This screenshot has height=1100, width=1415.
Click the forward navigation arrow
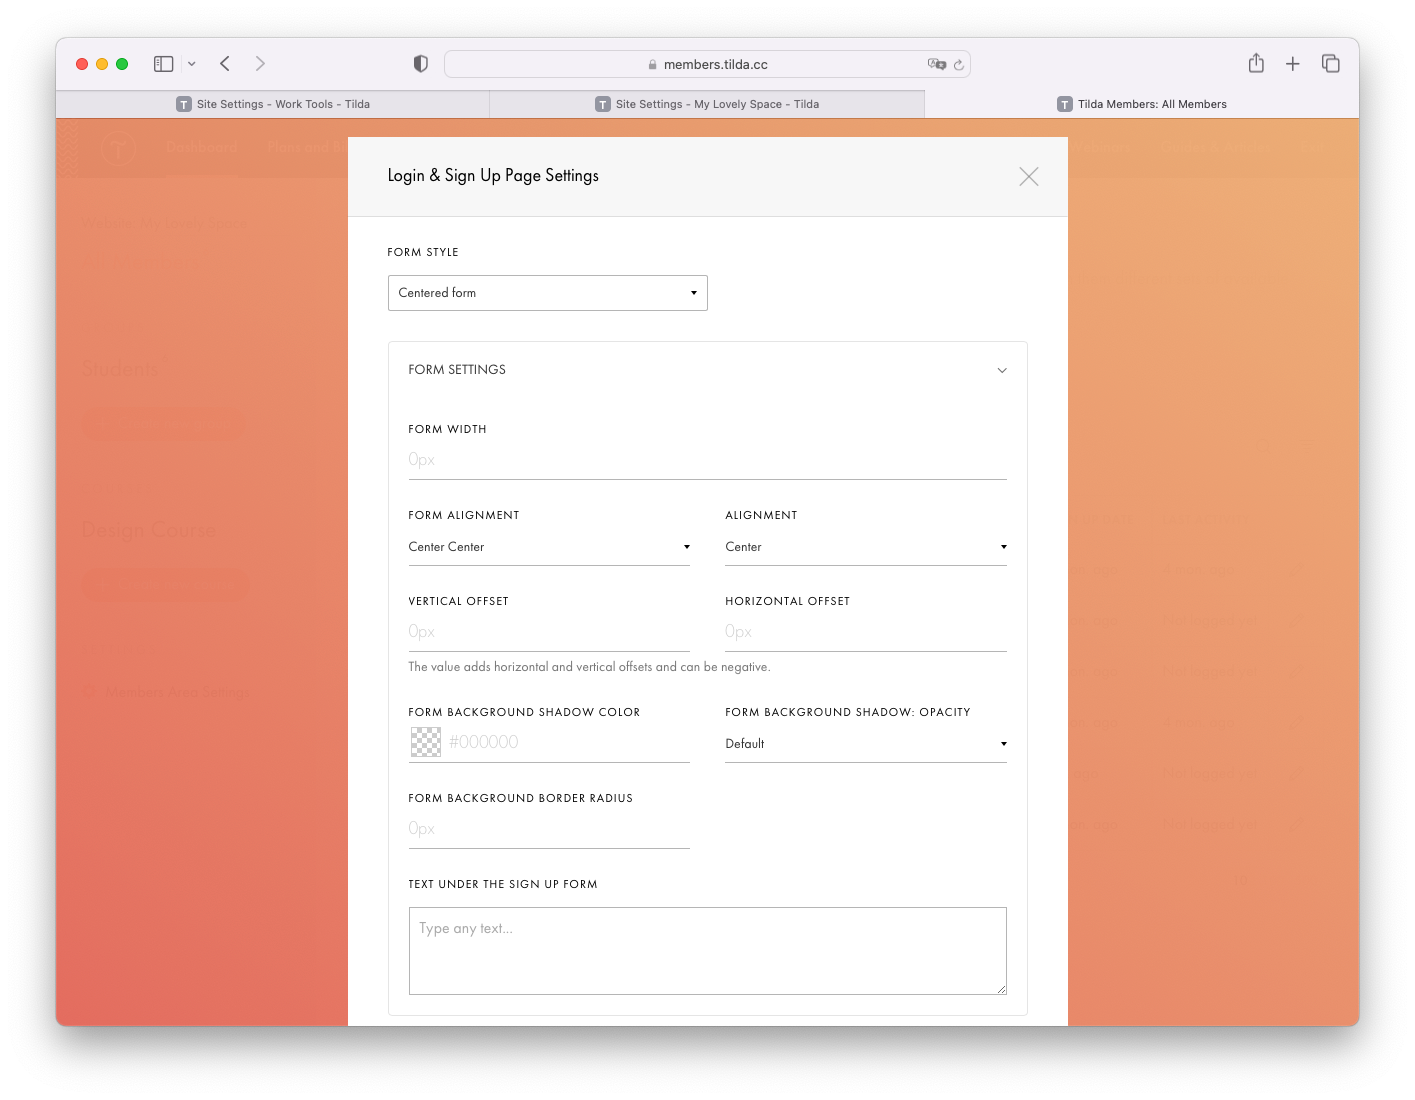pos(260,63)
